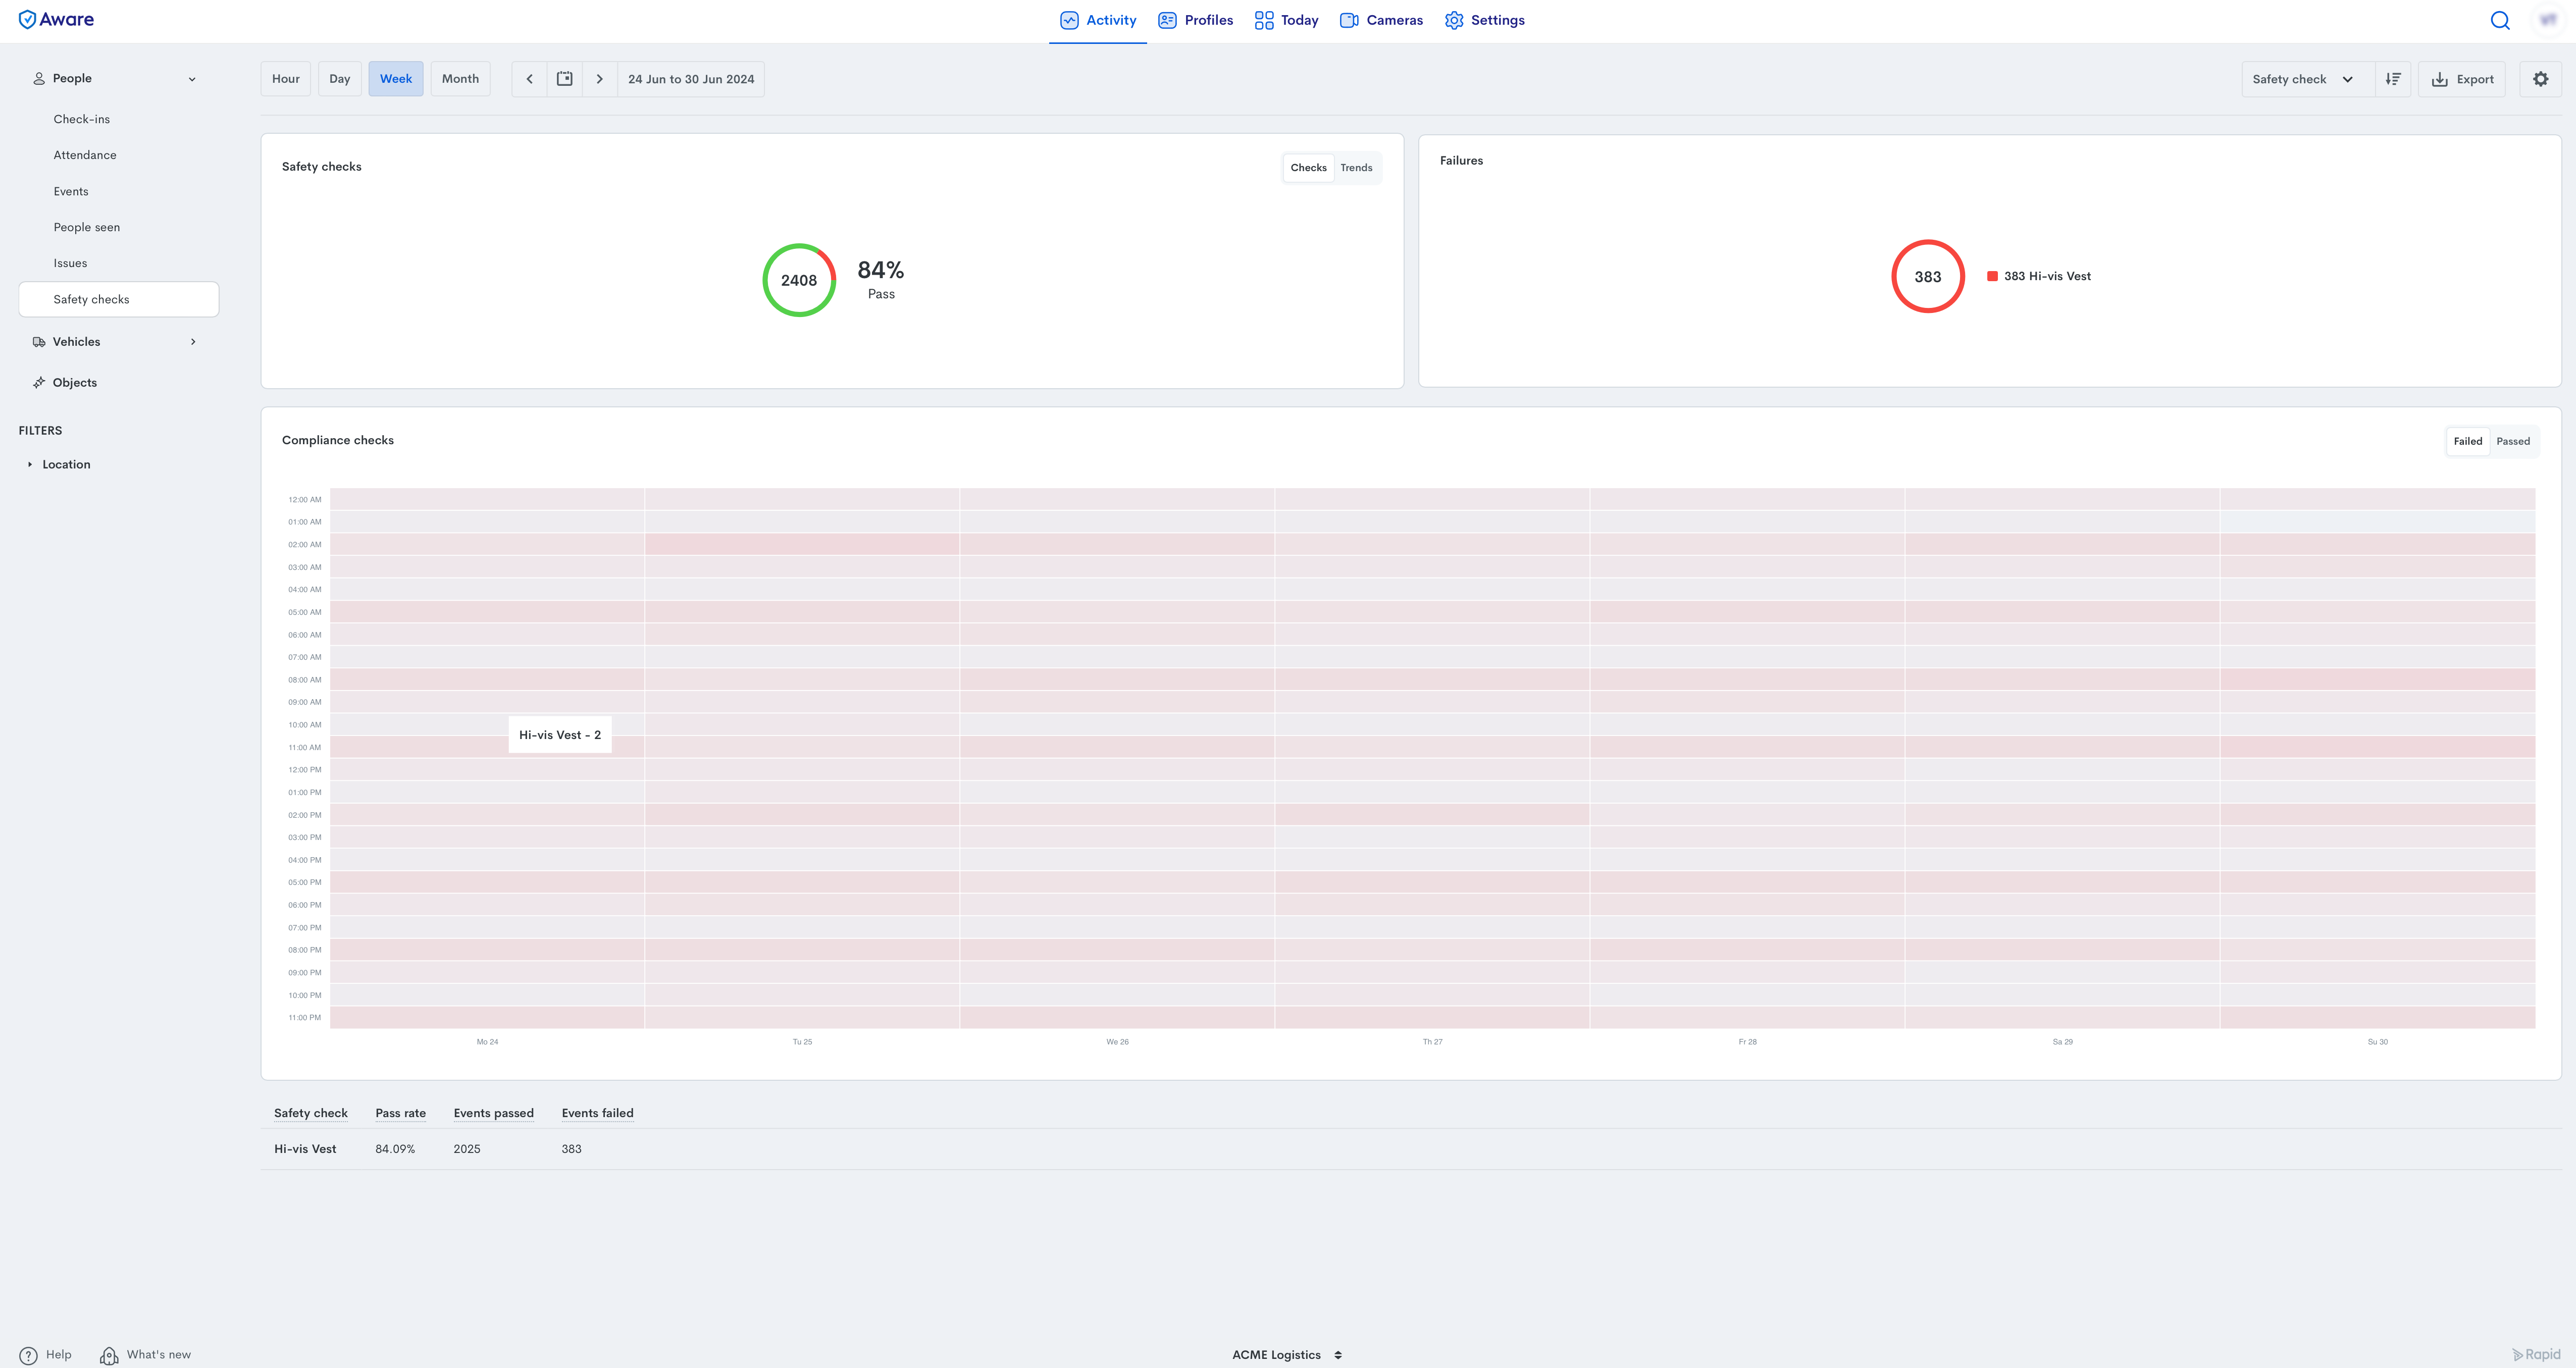Image resolution: width=2576 pixels, height=1368 pixels.
Task: Open the calendar date picker icon
Action: (x=565, y=79)
